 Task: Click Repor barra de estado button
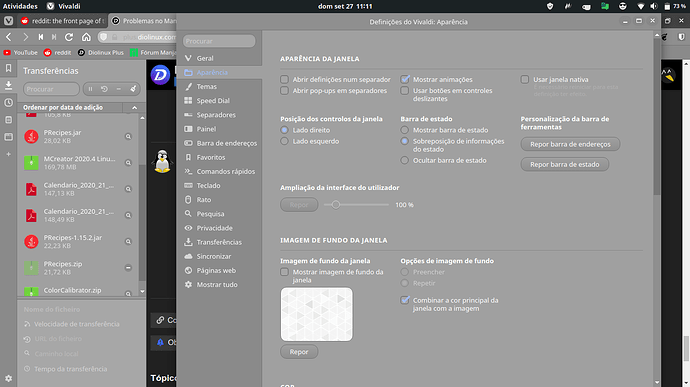tap(565, 164)
